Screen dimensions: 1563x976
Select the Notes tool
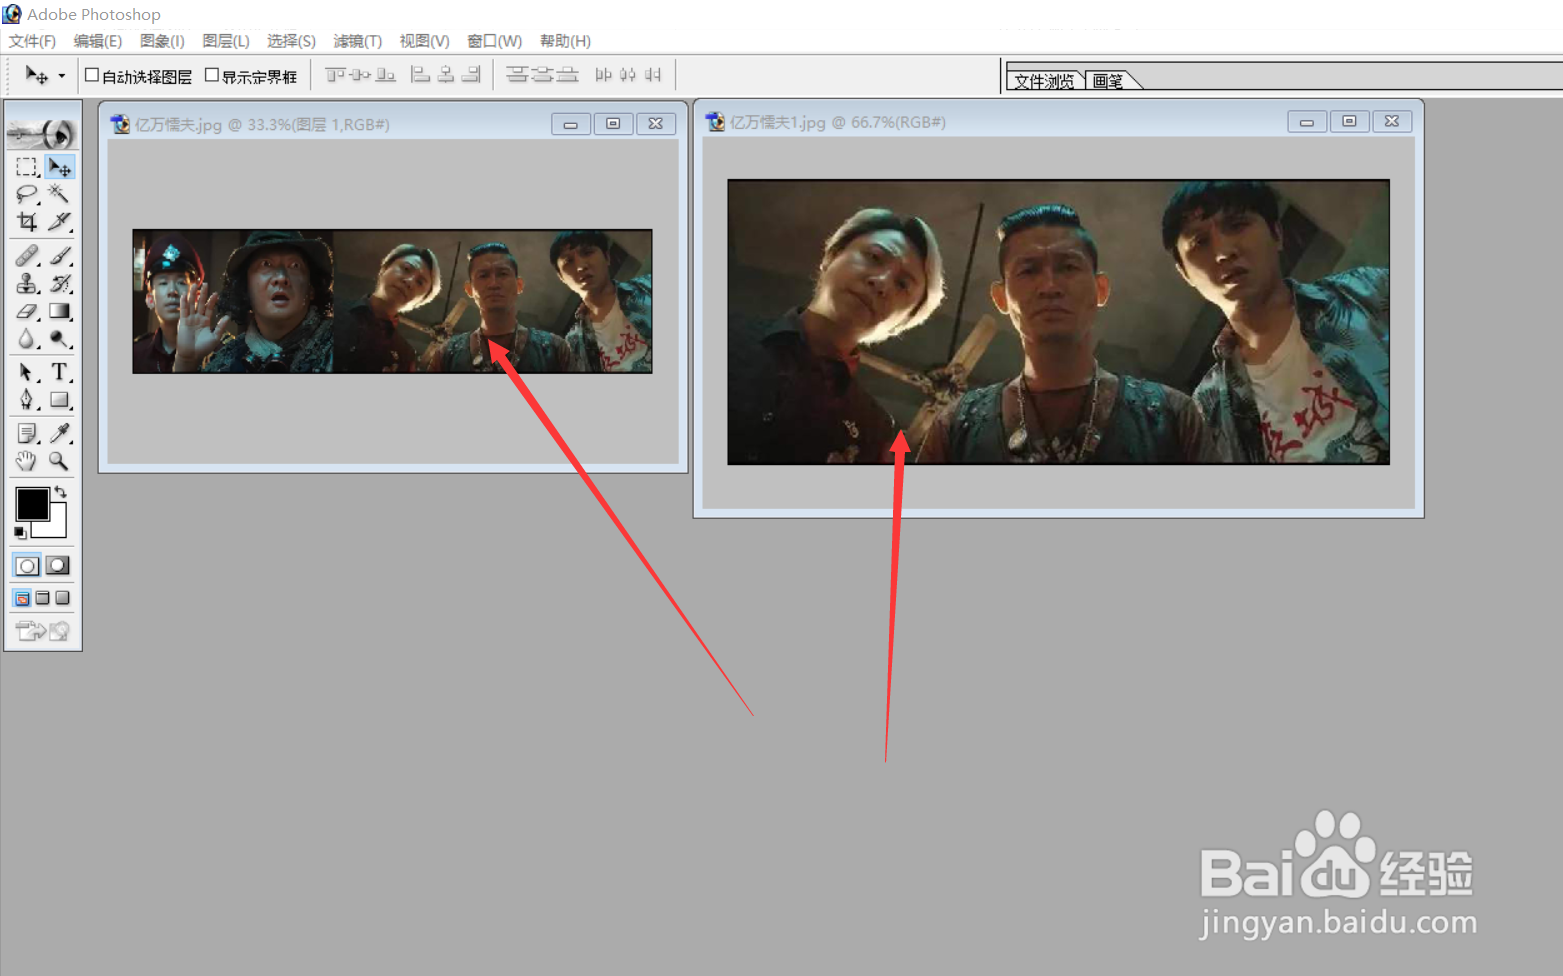coord(27,433)
